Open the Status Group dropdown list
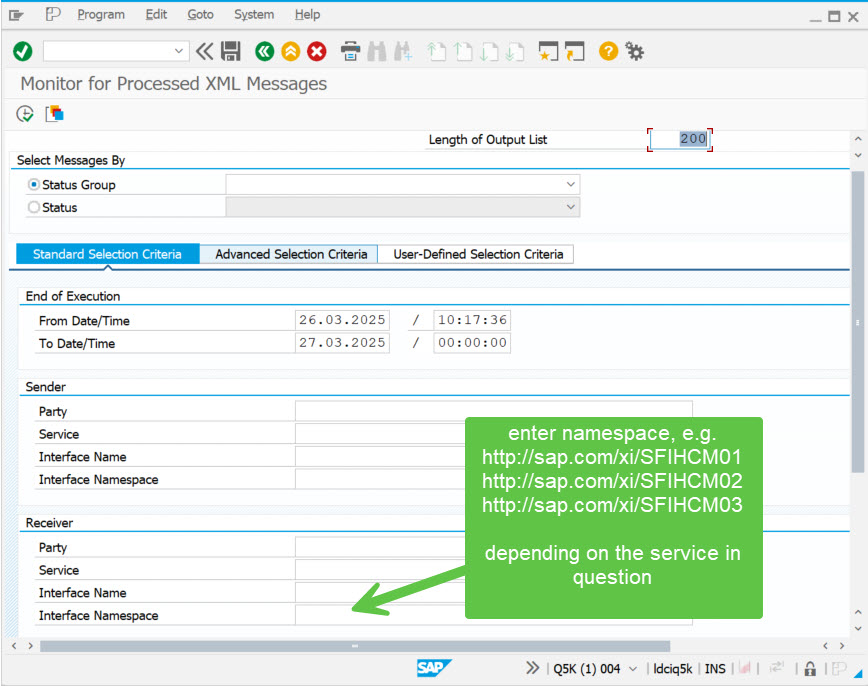The image size is (868, 686). pyautogui.click(x=571, y=184)
